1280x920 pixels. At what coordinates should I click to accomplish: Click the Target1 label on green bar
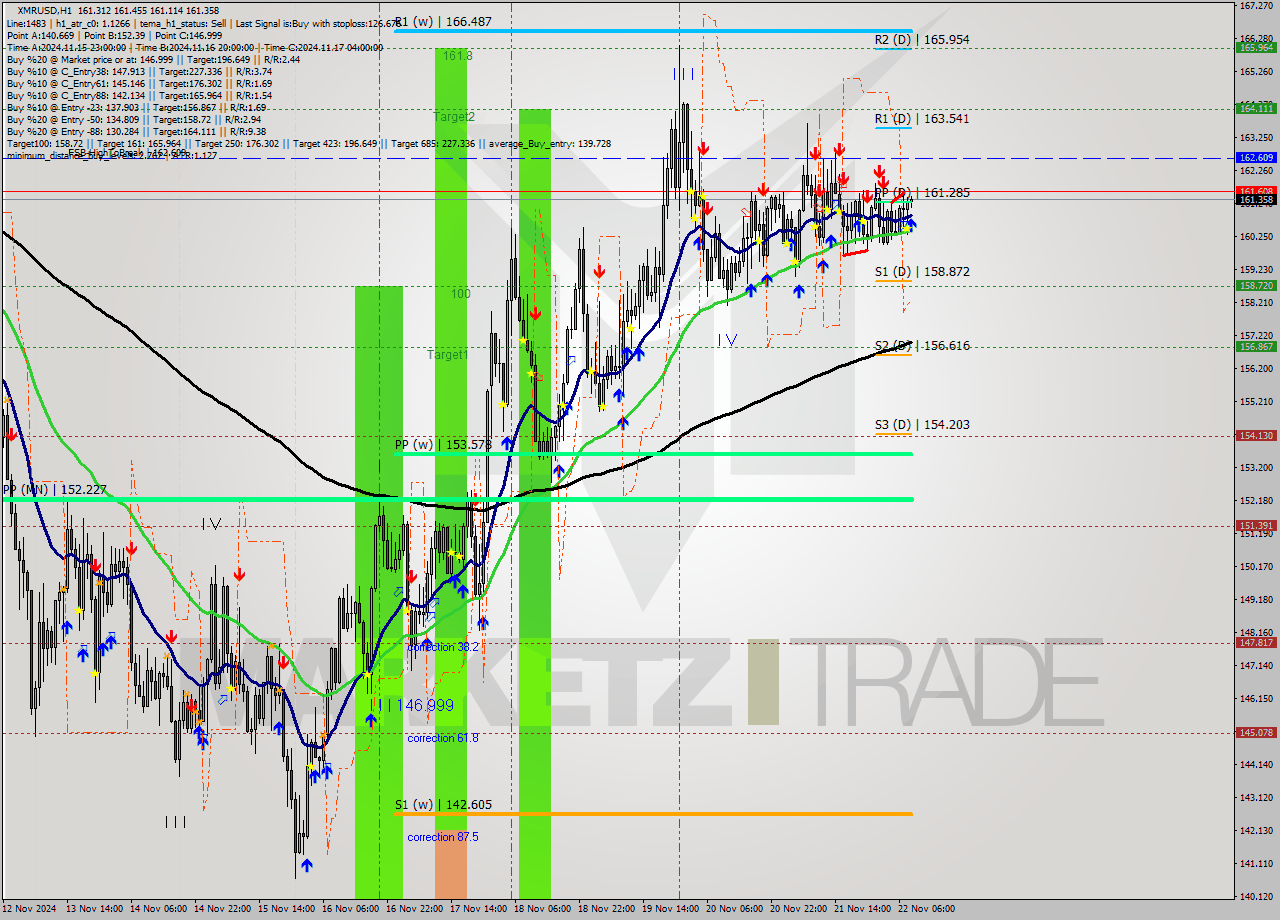point(447,355)
